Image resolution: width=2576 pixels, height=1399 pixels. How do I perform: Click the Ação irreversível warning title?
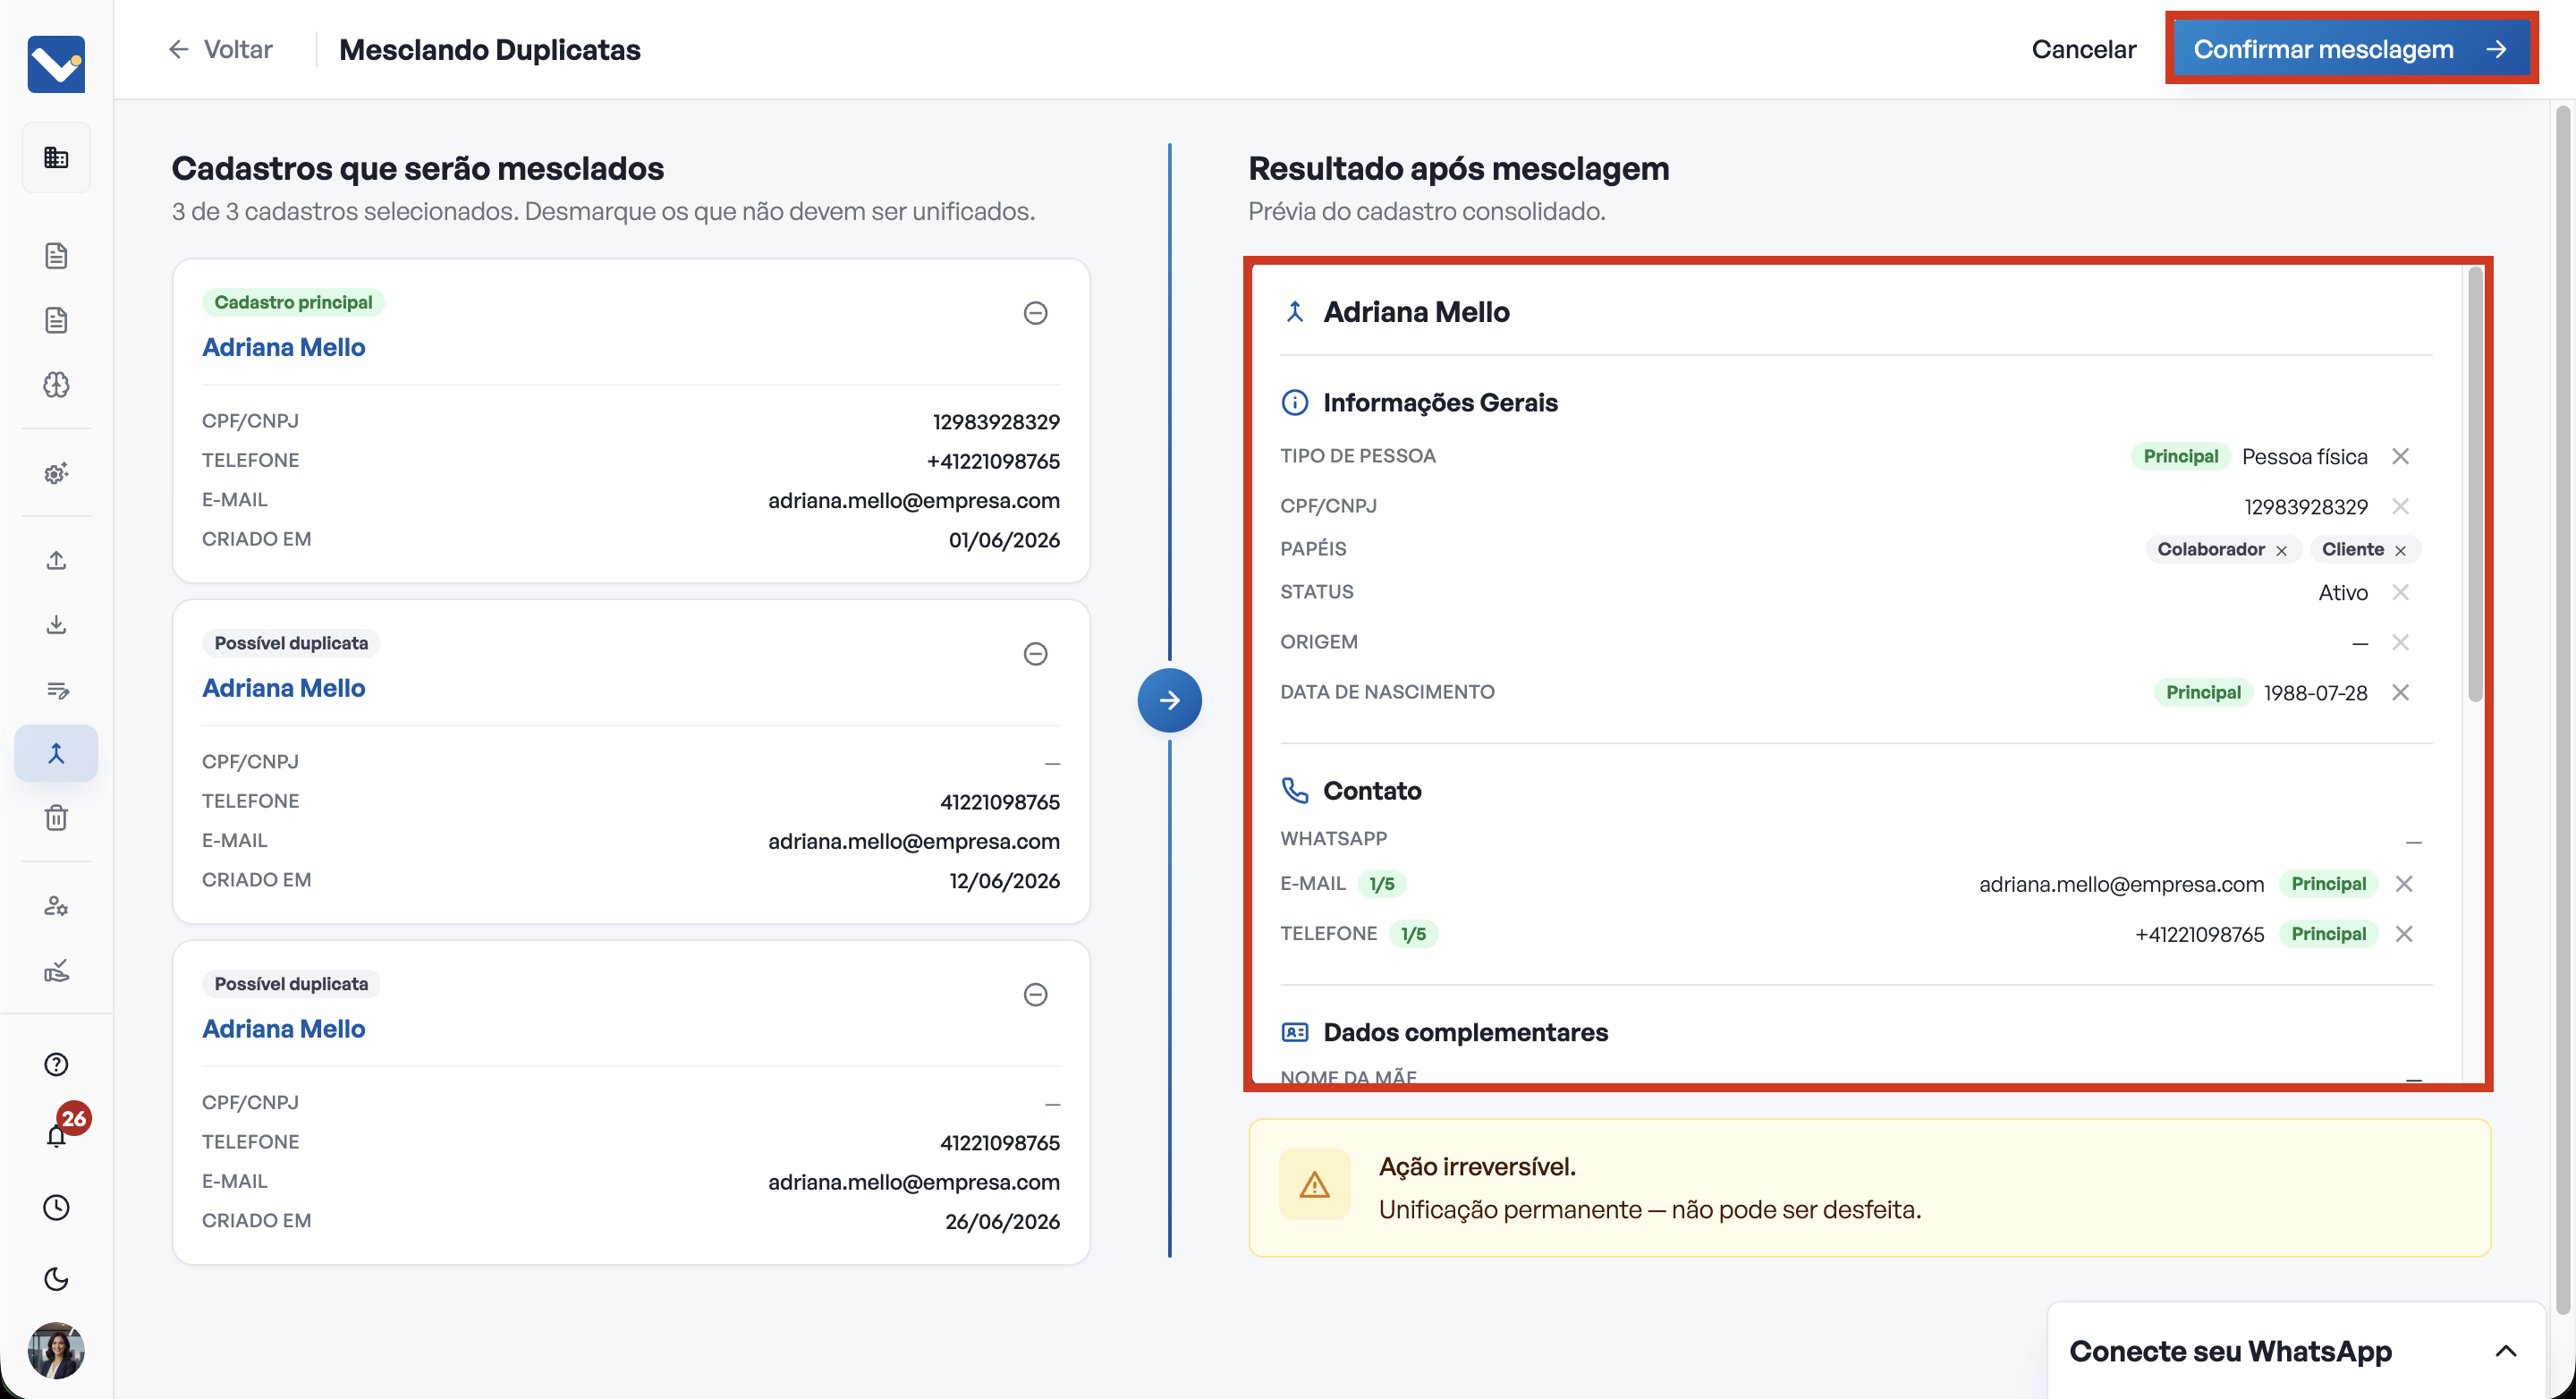1477,1166
